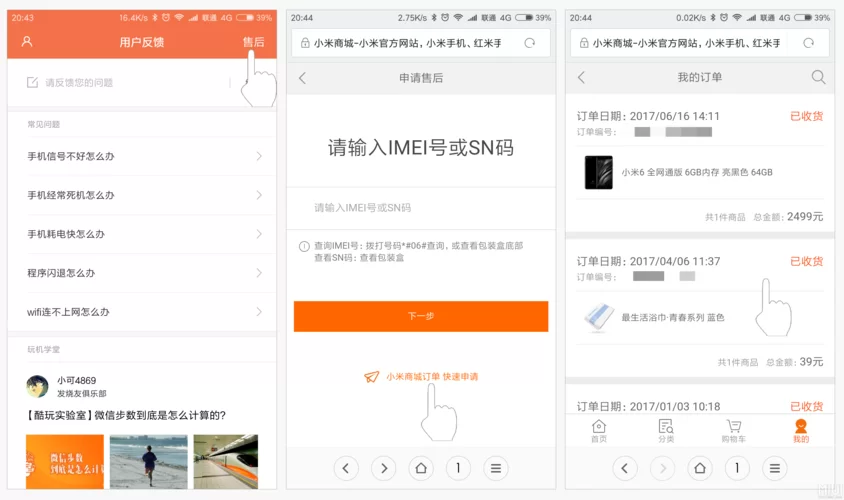Open the orange 微信步数 thumbnail
Image resolution: width=844 pixels, height=500 pixels.
[x=65, y=462]
